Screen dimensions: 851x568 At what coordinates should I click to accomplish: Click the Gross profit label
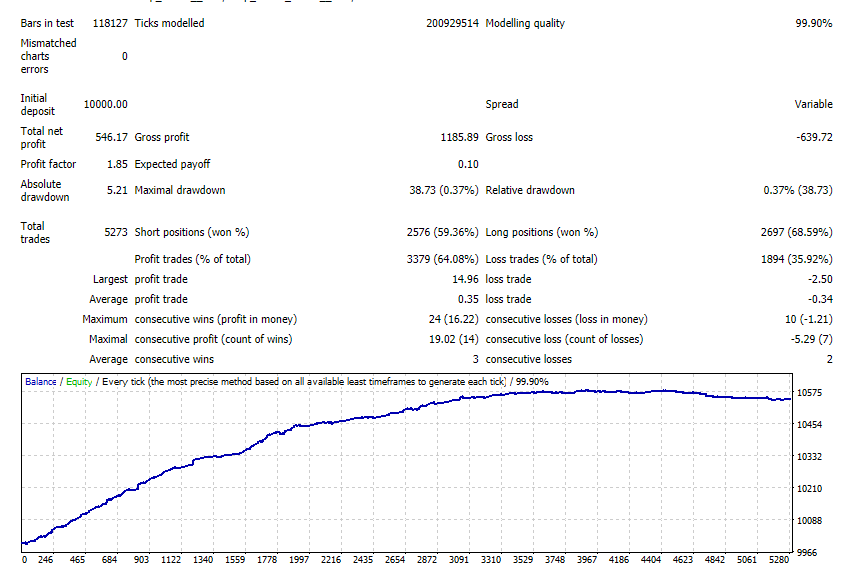[x=162, y=137]
